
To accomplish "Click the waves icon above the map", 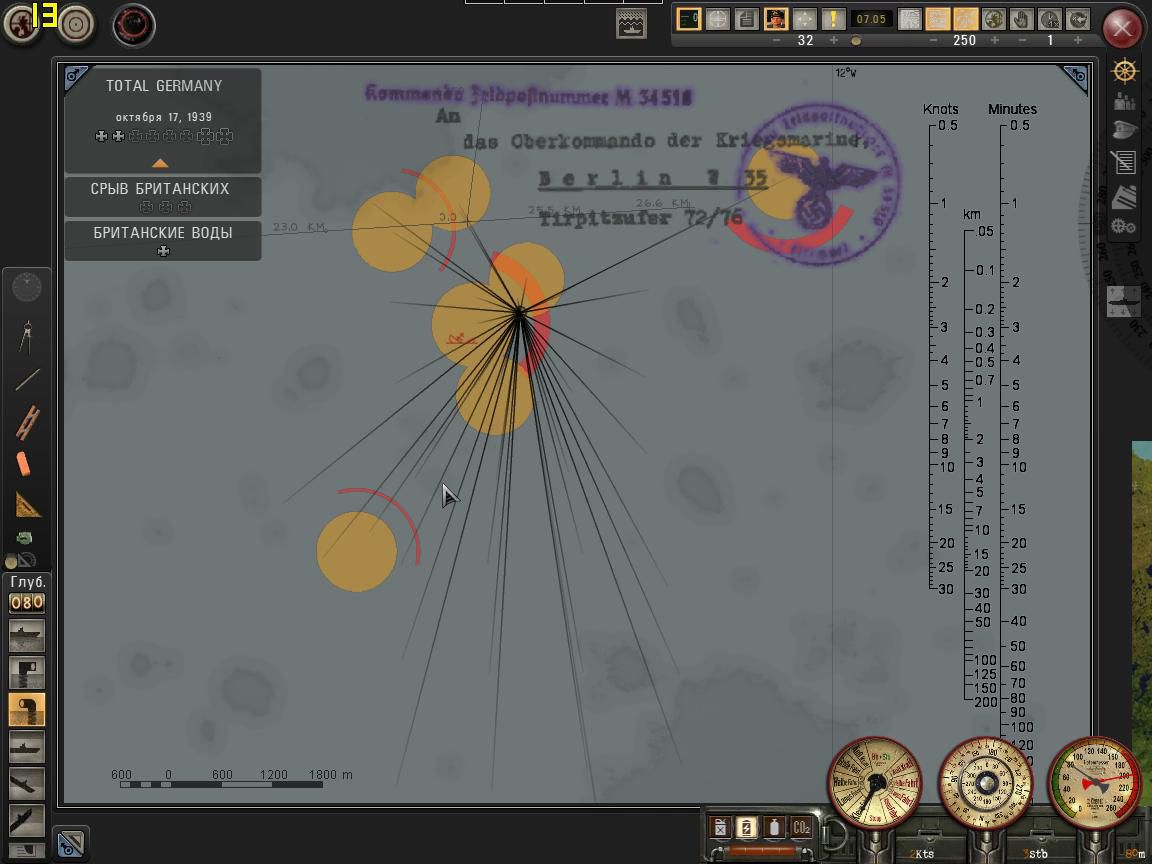I will pyautogui.click(x=630, y=24).
